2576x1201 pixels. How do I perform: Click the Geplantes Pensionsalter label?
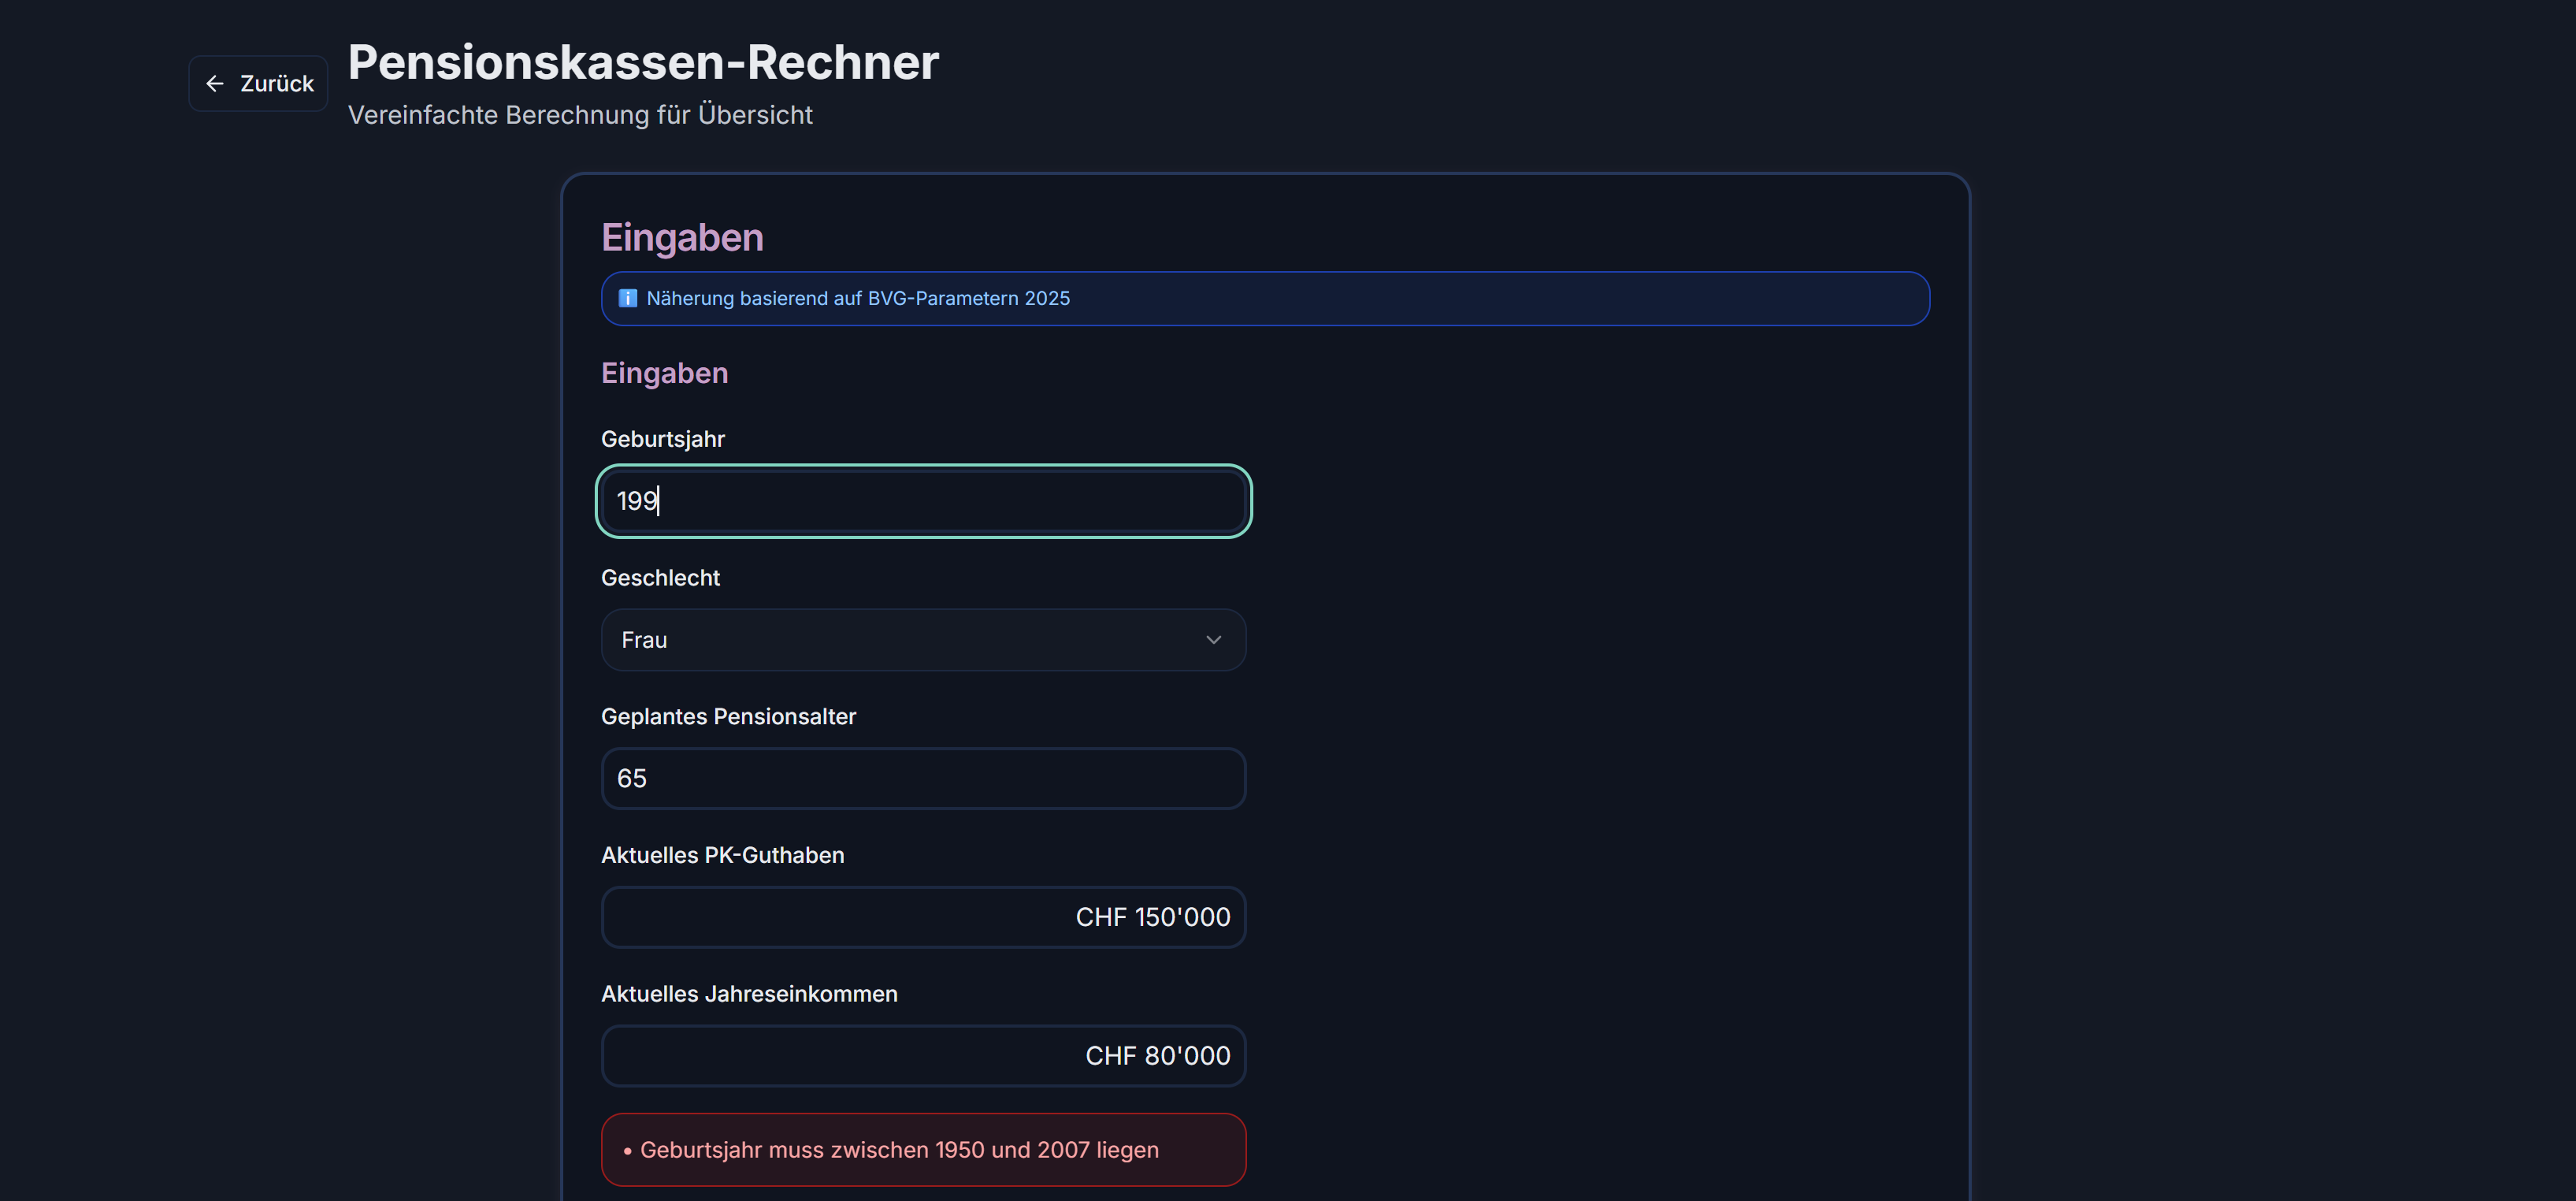point(728,717)
